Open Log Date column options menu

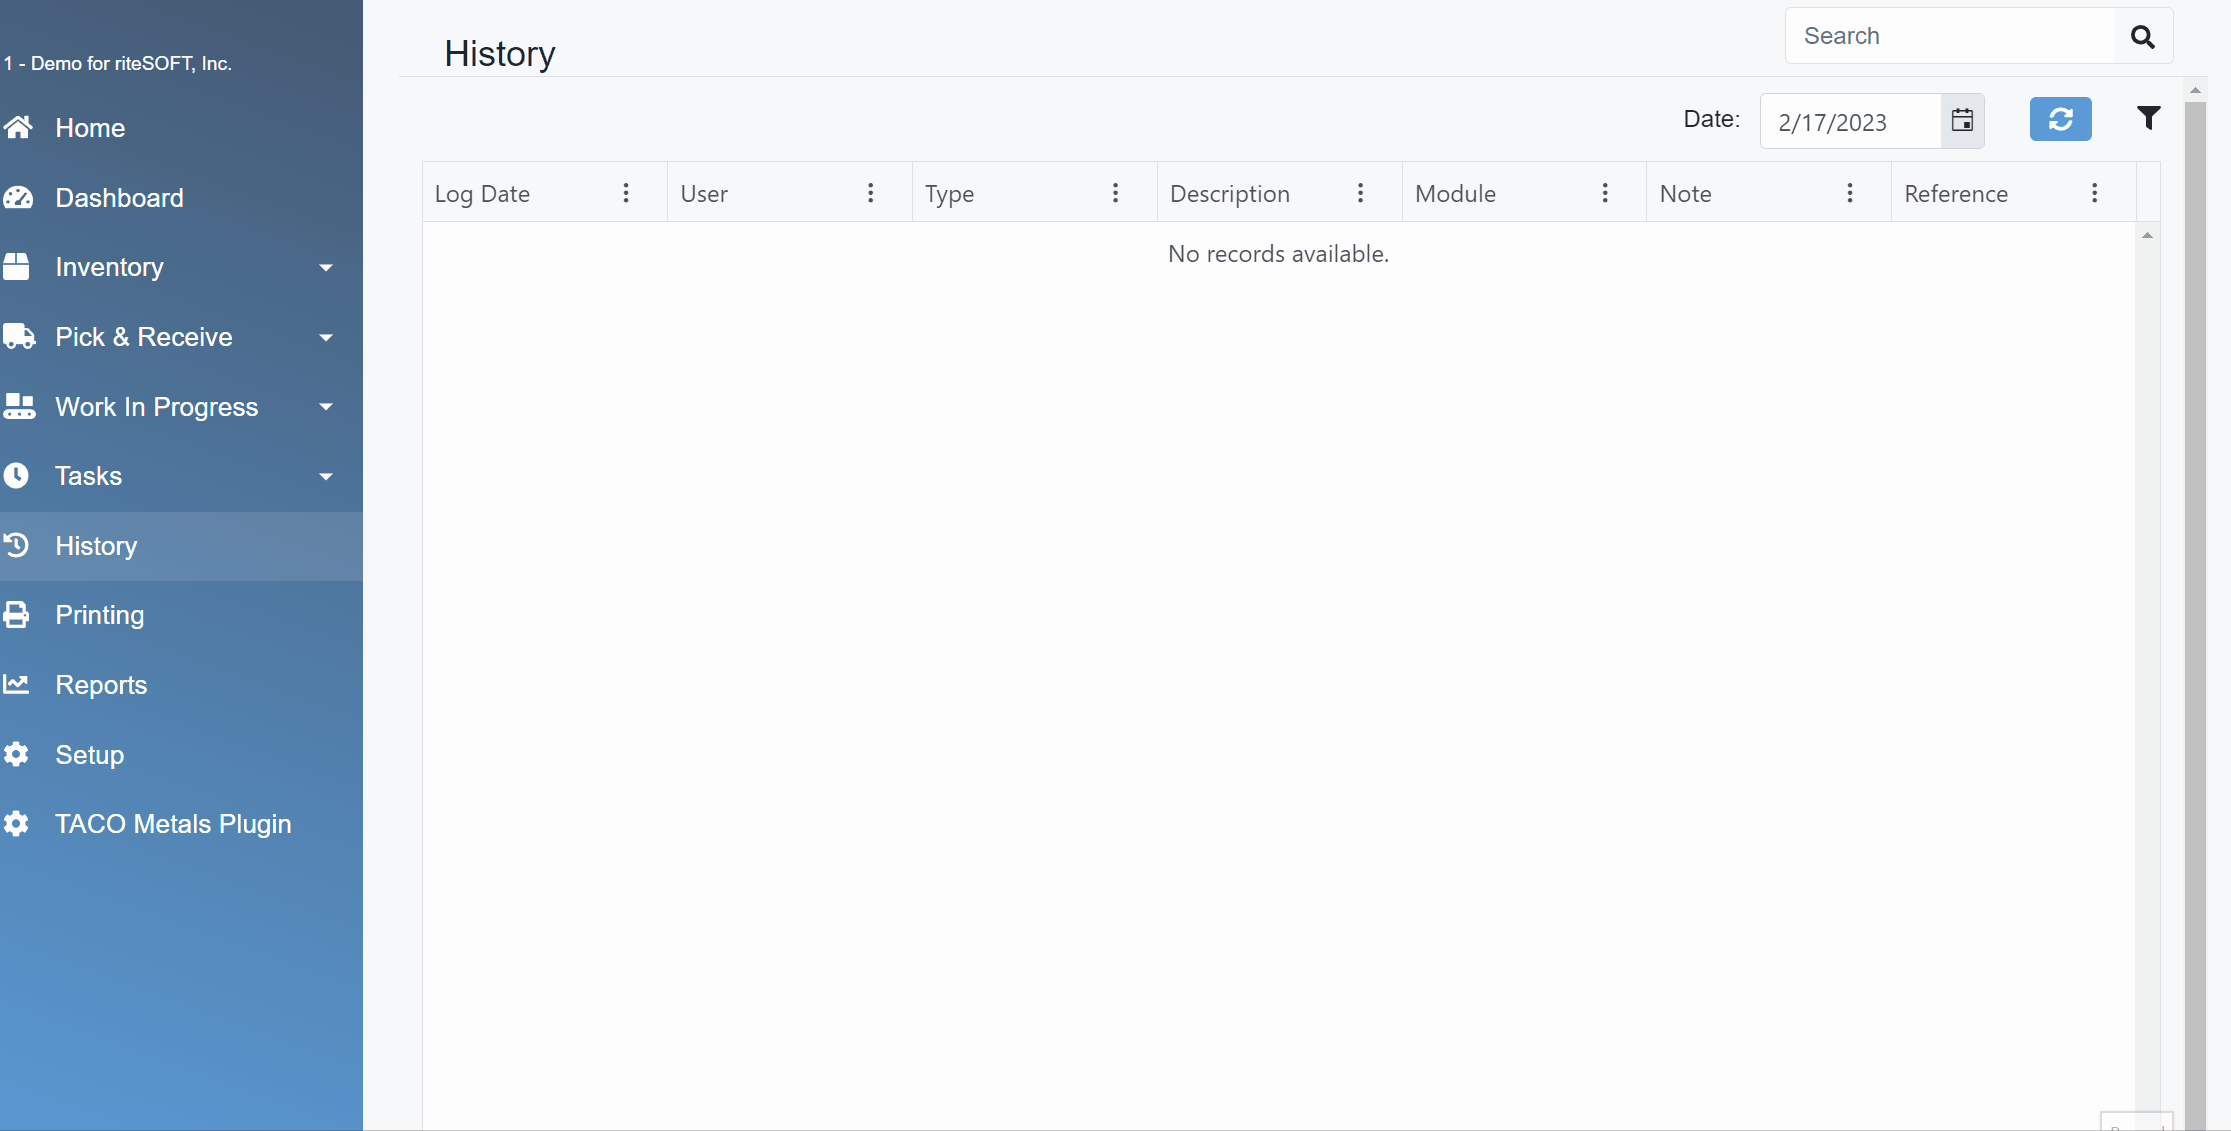(626, 193)
